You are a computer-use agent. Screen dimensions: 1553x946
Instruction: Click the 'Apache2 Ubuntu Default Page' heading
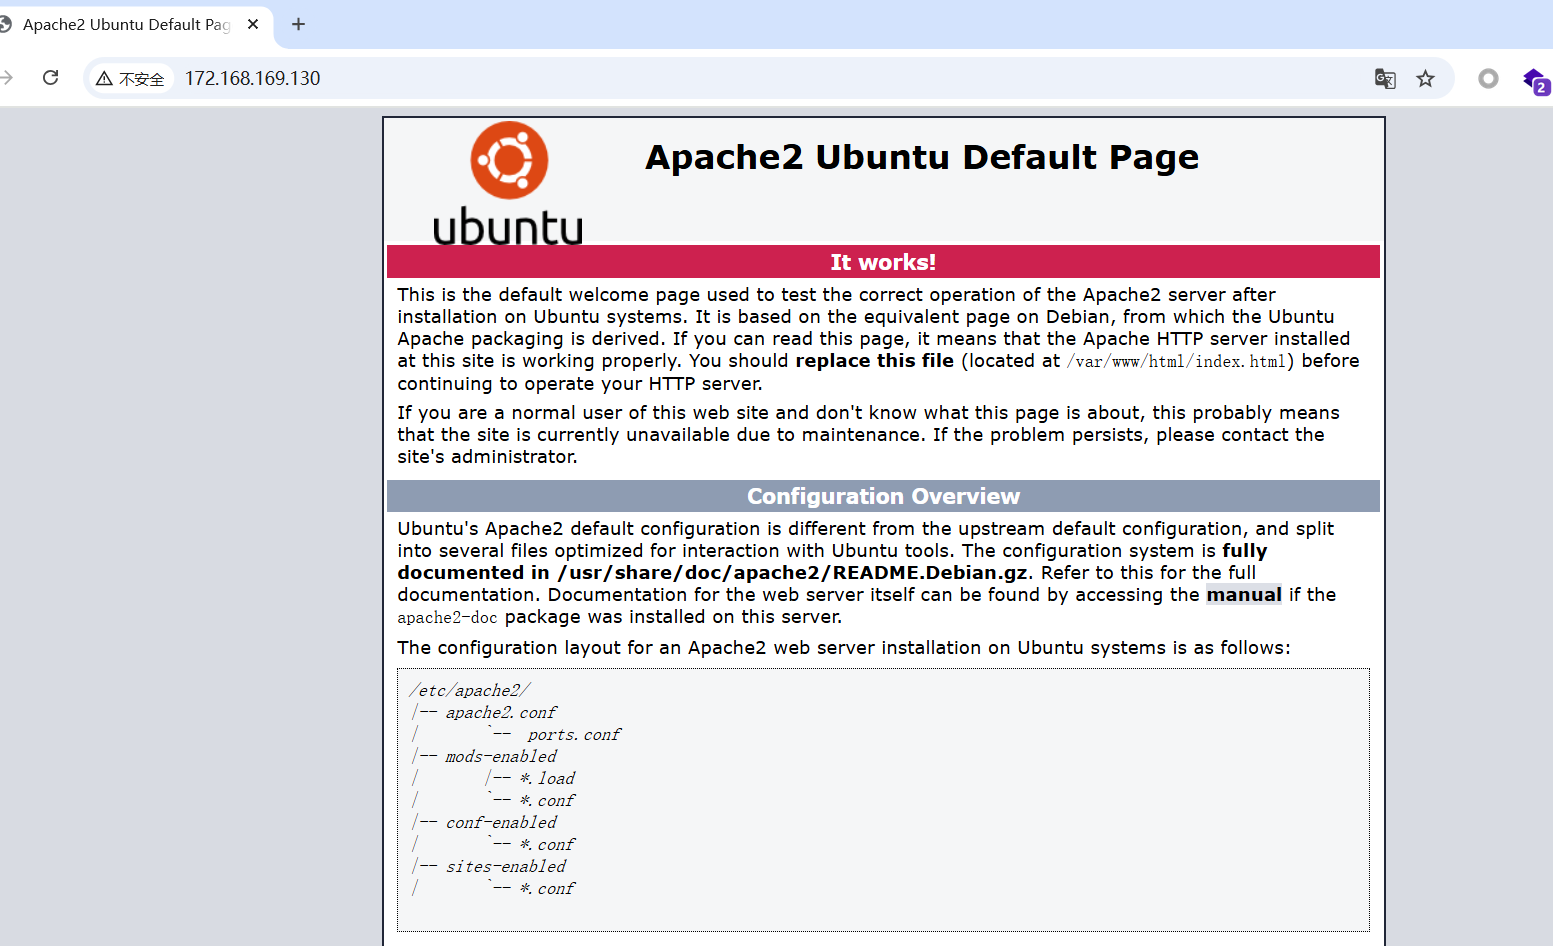click(922, 157)
